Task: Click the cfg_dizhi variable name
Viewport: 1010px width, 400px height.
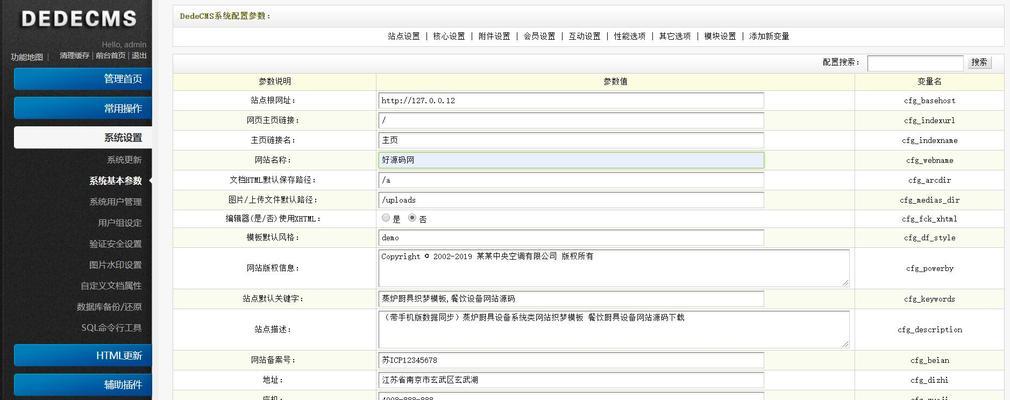Action: pyautogui.click(x=929, y=380)
